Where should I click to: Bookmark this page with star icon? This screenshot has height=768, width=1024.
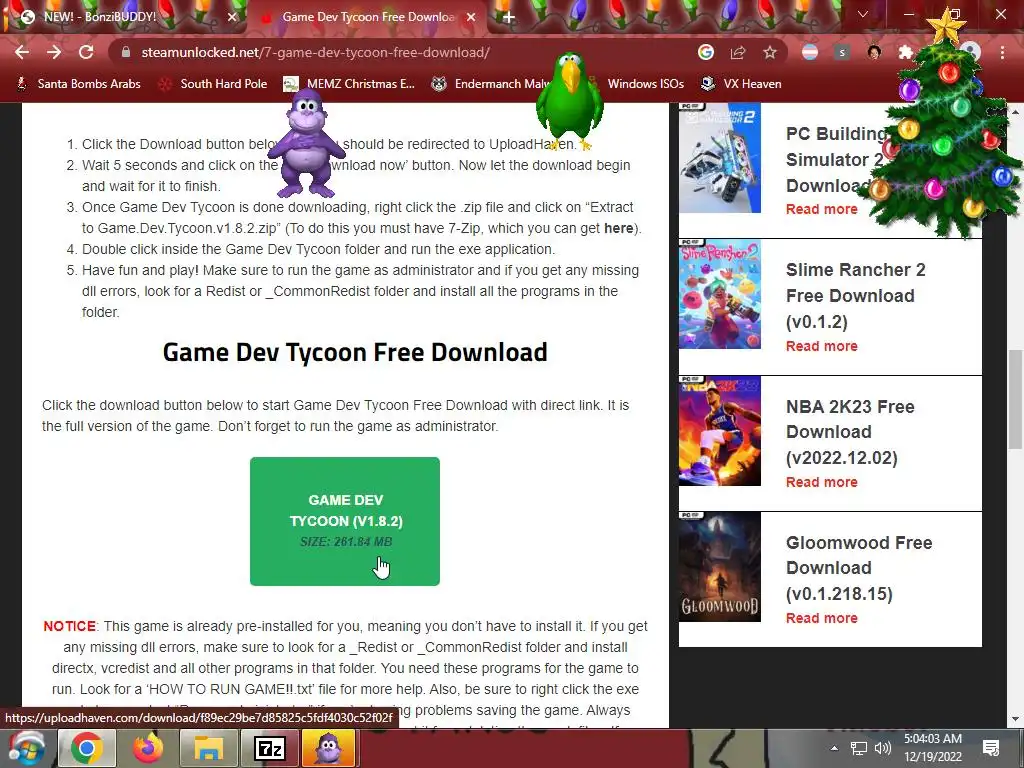(770, 52)
